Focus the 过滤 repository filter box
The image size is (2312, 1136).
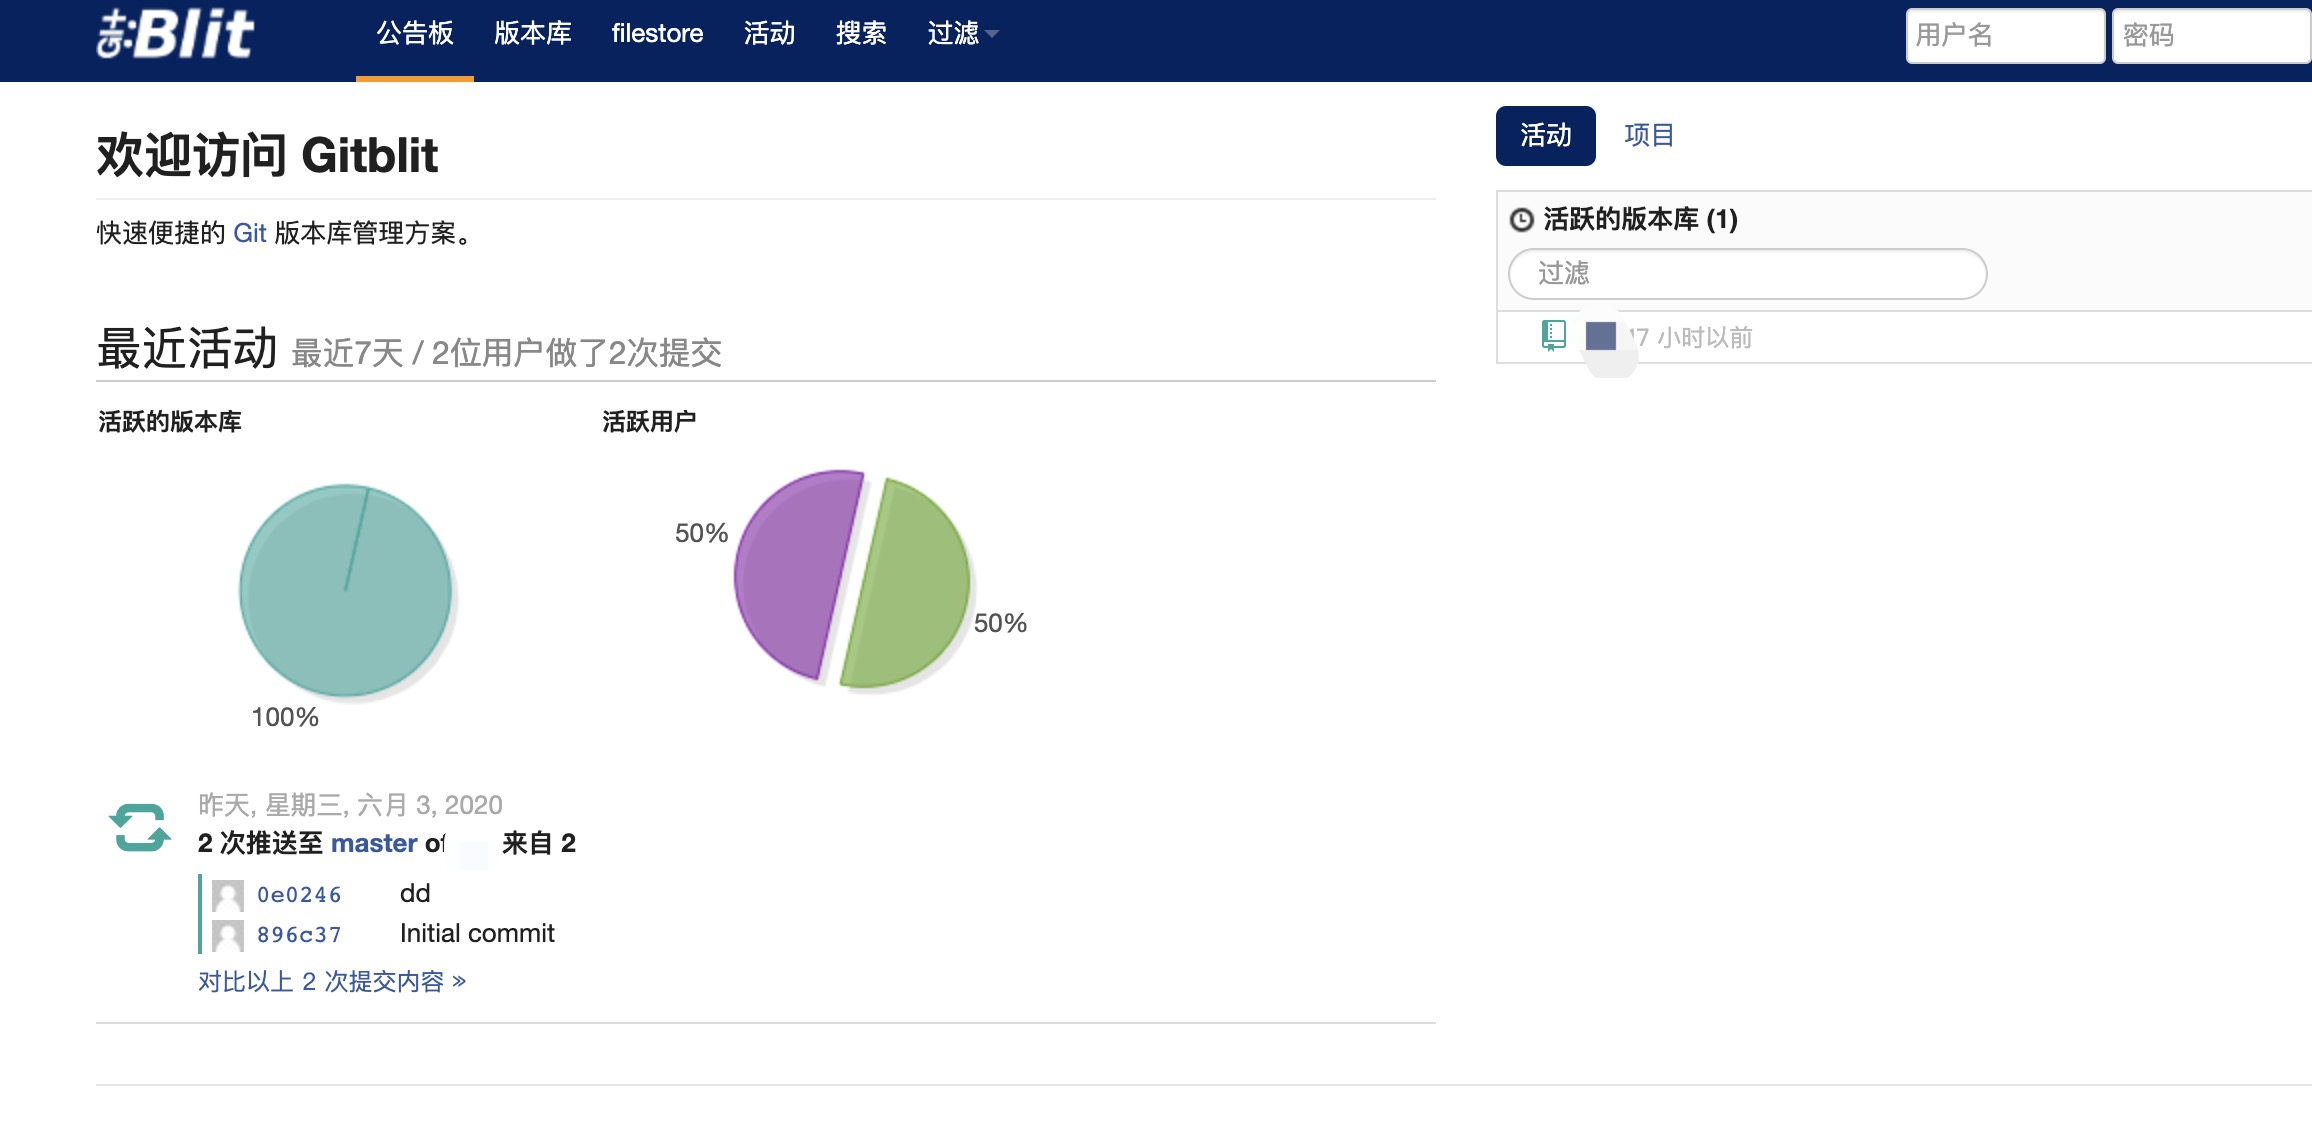coord(1747,274)
